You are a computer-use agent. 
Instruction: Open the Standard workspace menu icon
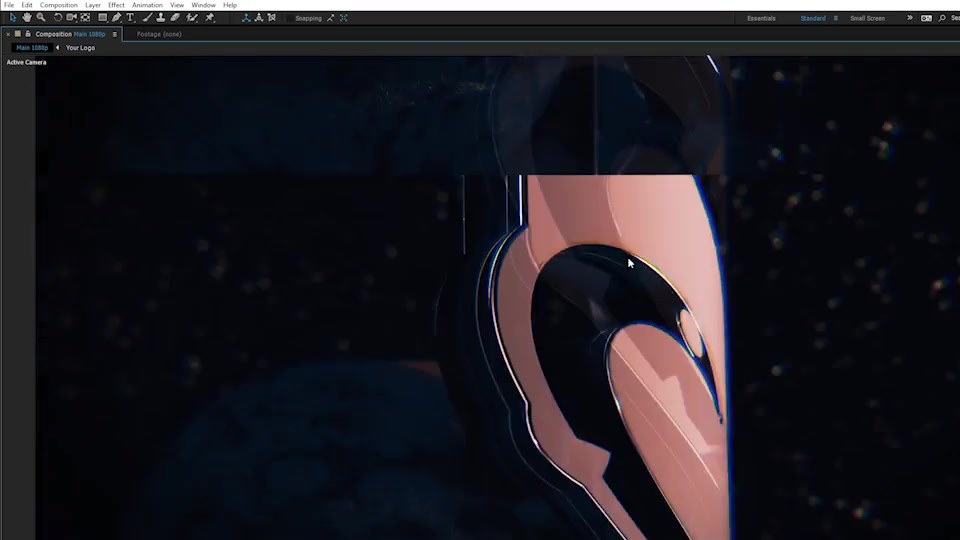click(x=836, y=18)
